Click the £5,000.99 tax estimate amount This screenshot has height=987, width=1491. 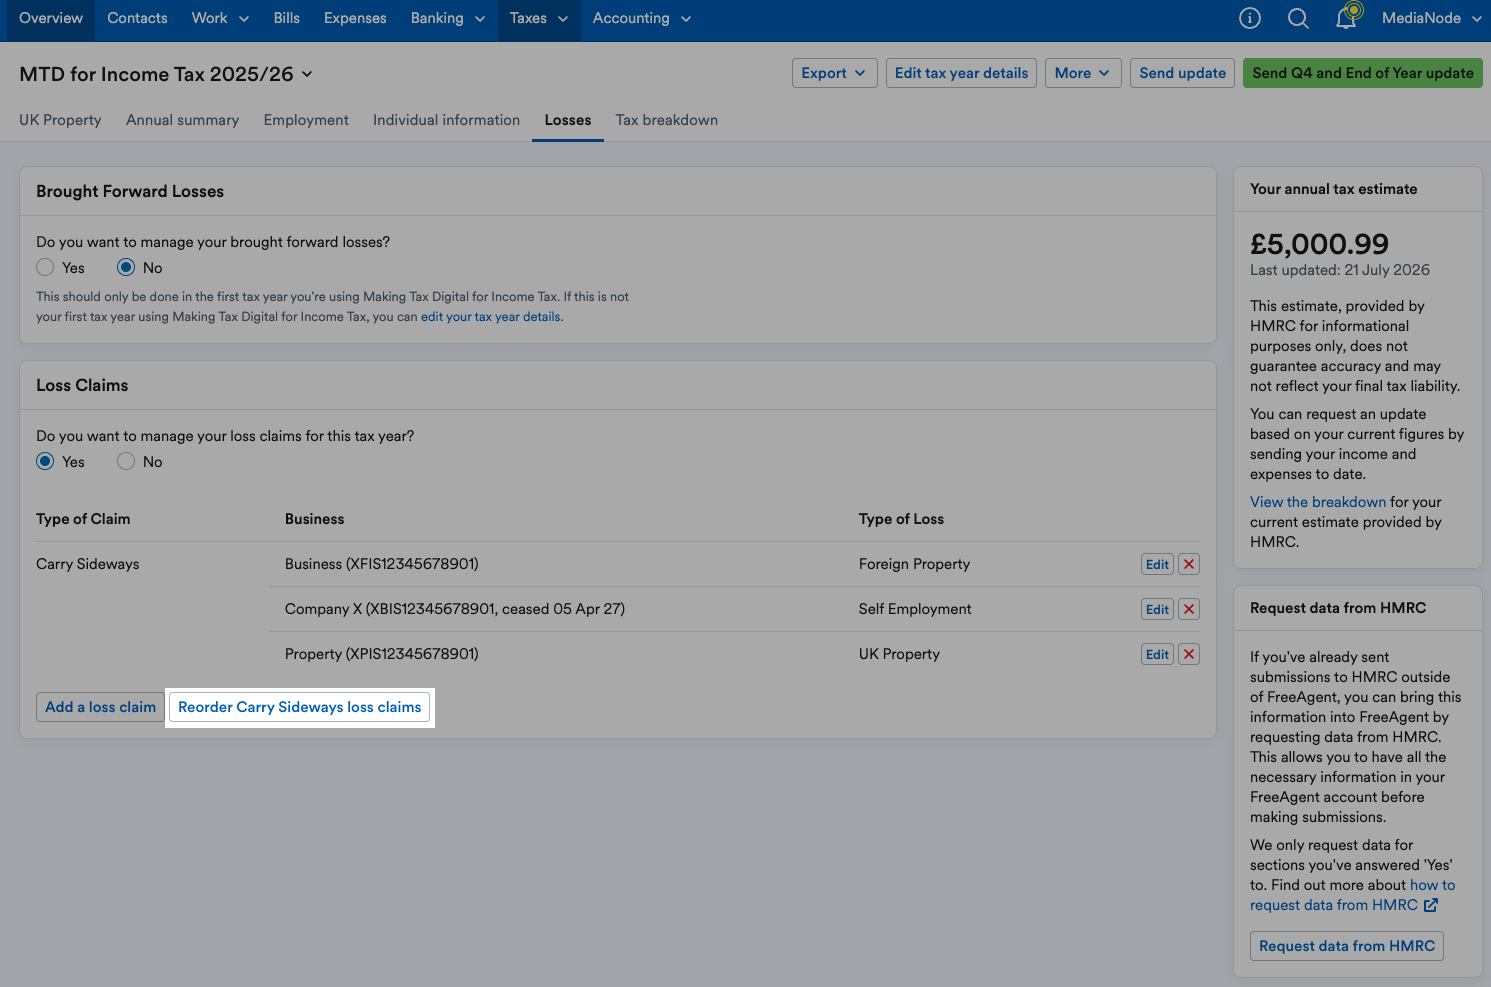pyautogui.click(x=1319, y=244)
